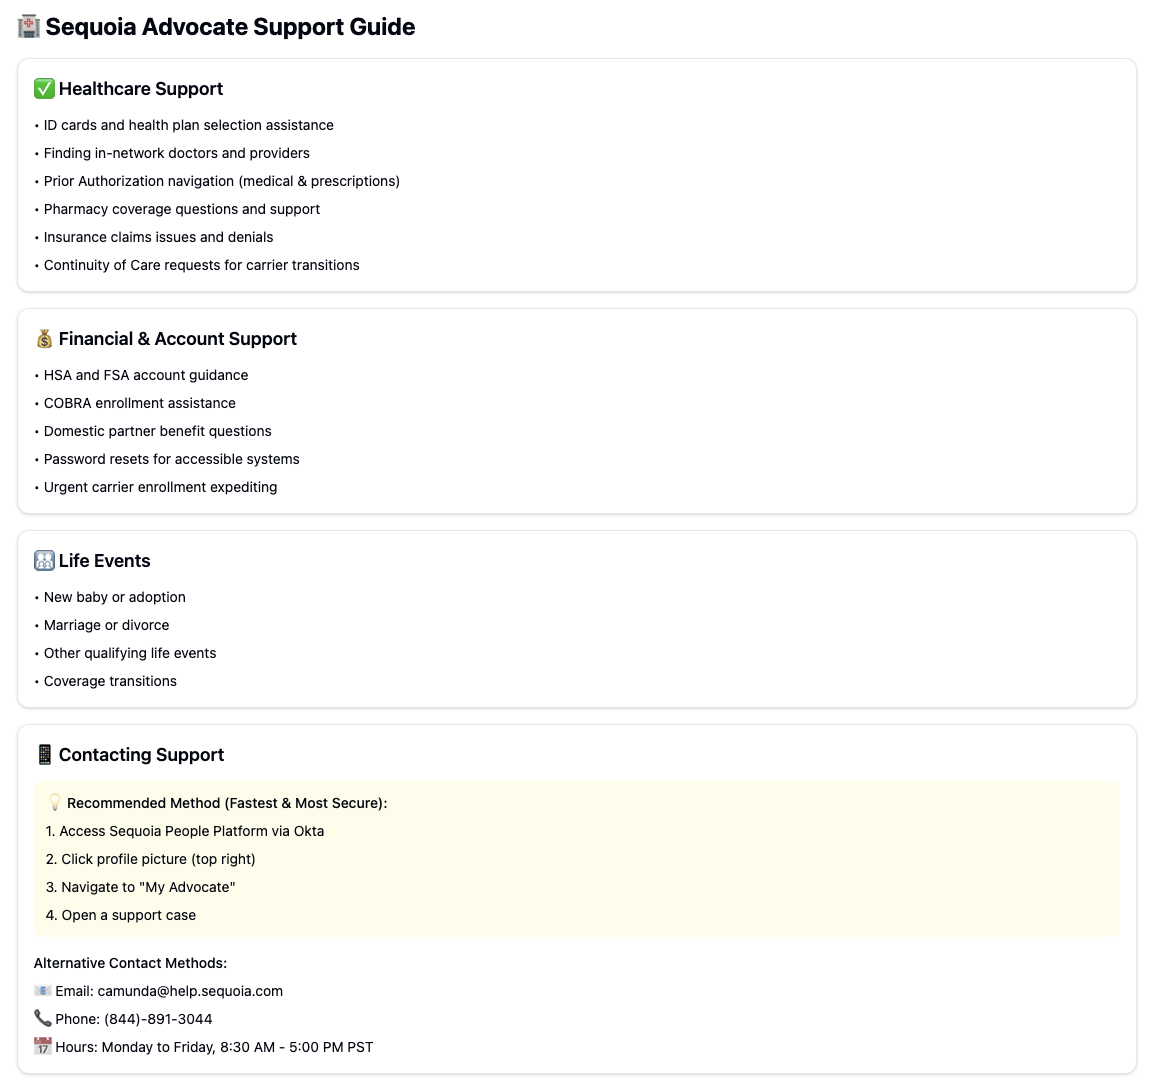The width and height of the screenshot is (1151, 1083).
Task: Select the Continuity of Care requests item
Action: pos(201,265)
